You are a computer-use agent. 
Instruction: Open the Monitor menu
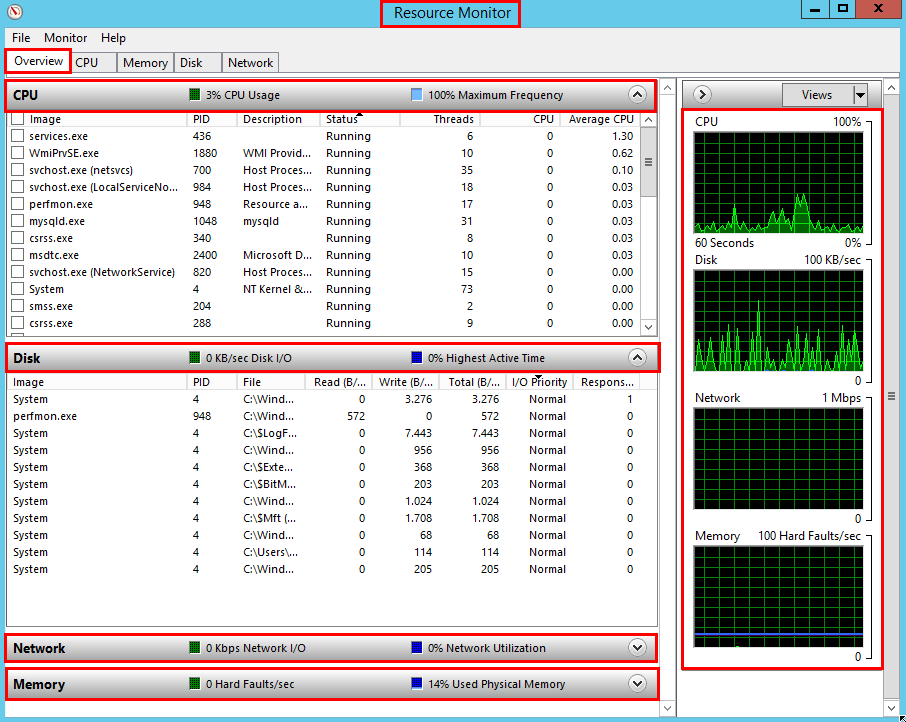coord(65,38)
